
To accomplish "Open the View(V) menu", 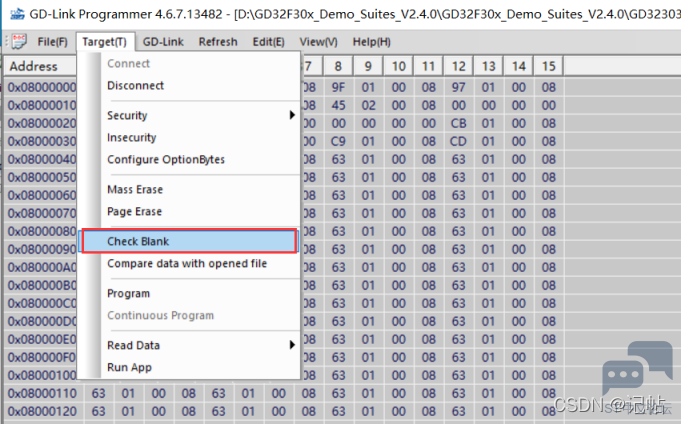I will coord(318,42).
